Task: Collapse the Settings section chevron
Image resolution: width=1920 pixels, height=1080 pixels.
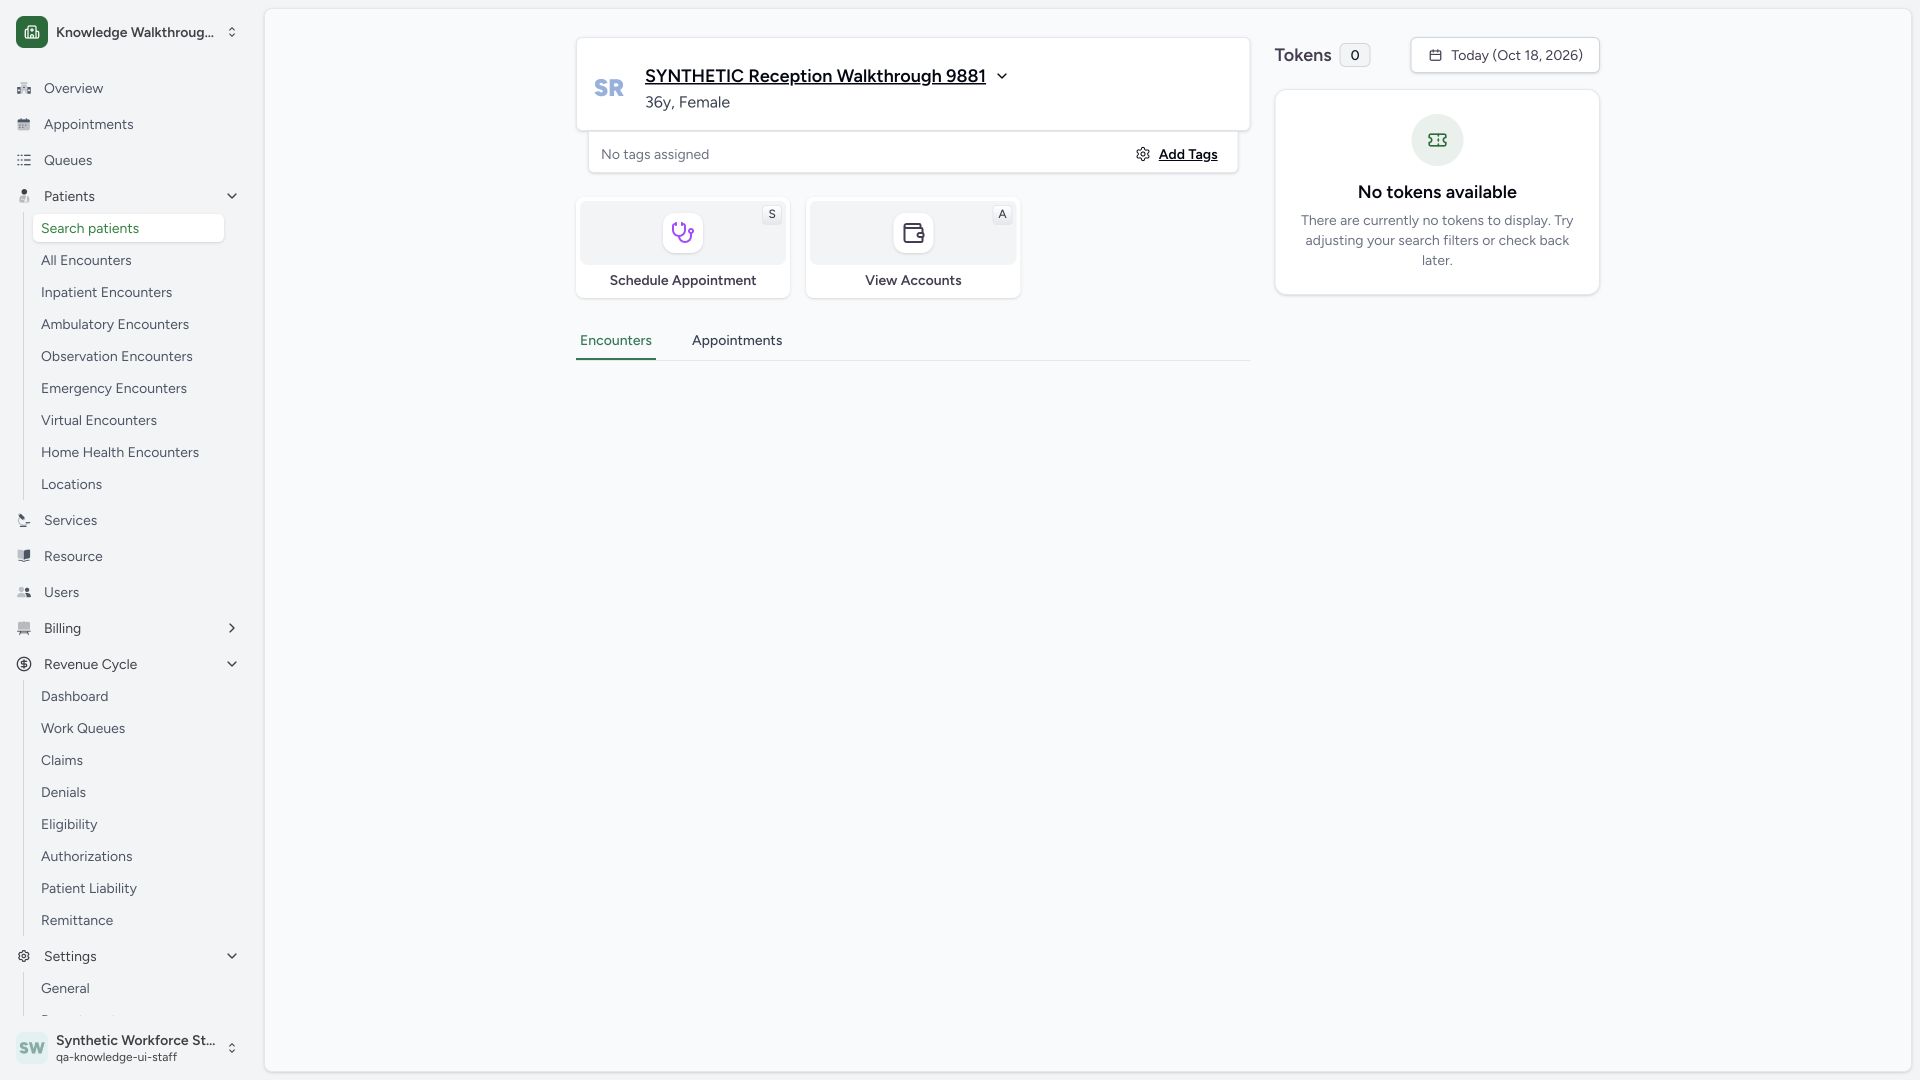Action: point(232,956)
